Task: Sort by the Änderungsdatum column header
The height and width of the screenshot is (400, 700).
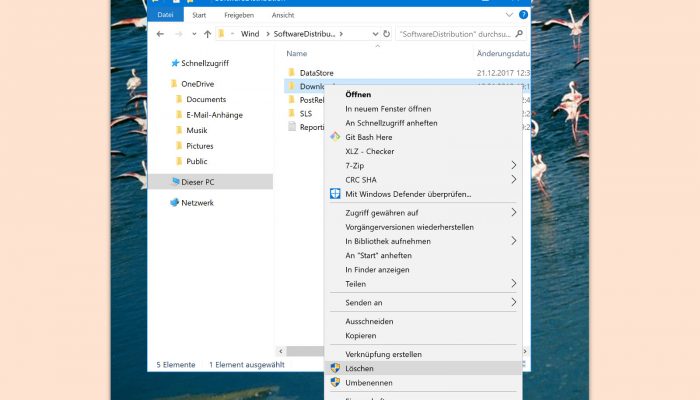Action: (503, 54)
